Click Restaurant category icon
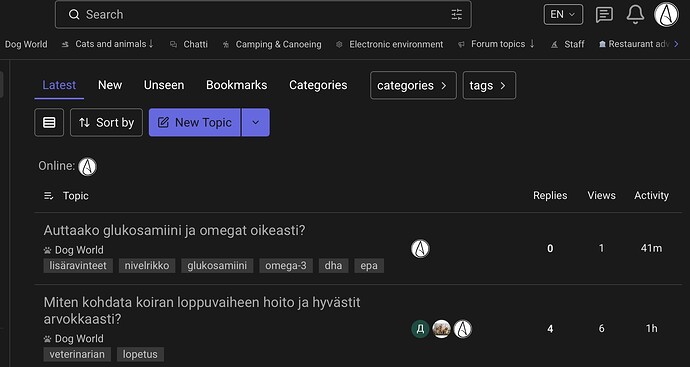Image resolution: width=690 pixels, height=367 pixels. [x=602, y=44]
